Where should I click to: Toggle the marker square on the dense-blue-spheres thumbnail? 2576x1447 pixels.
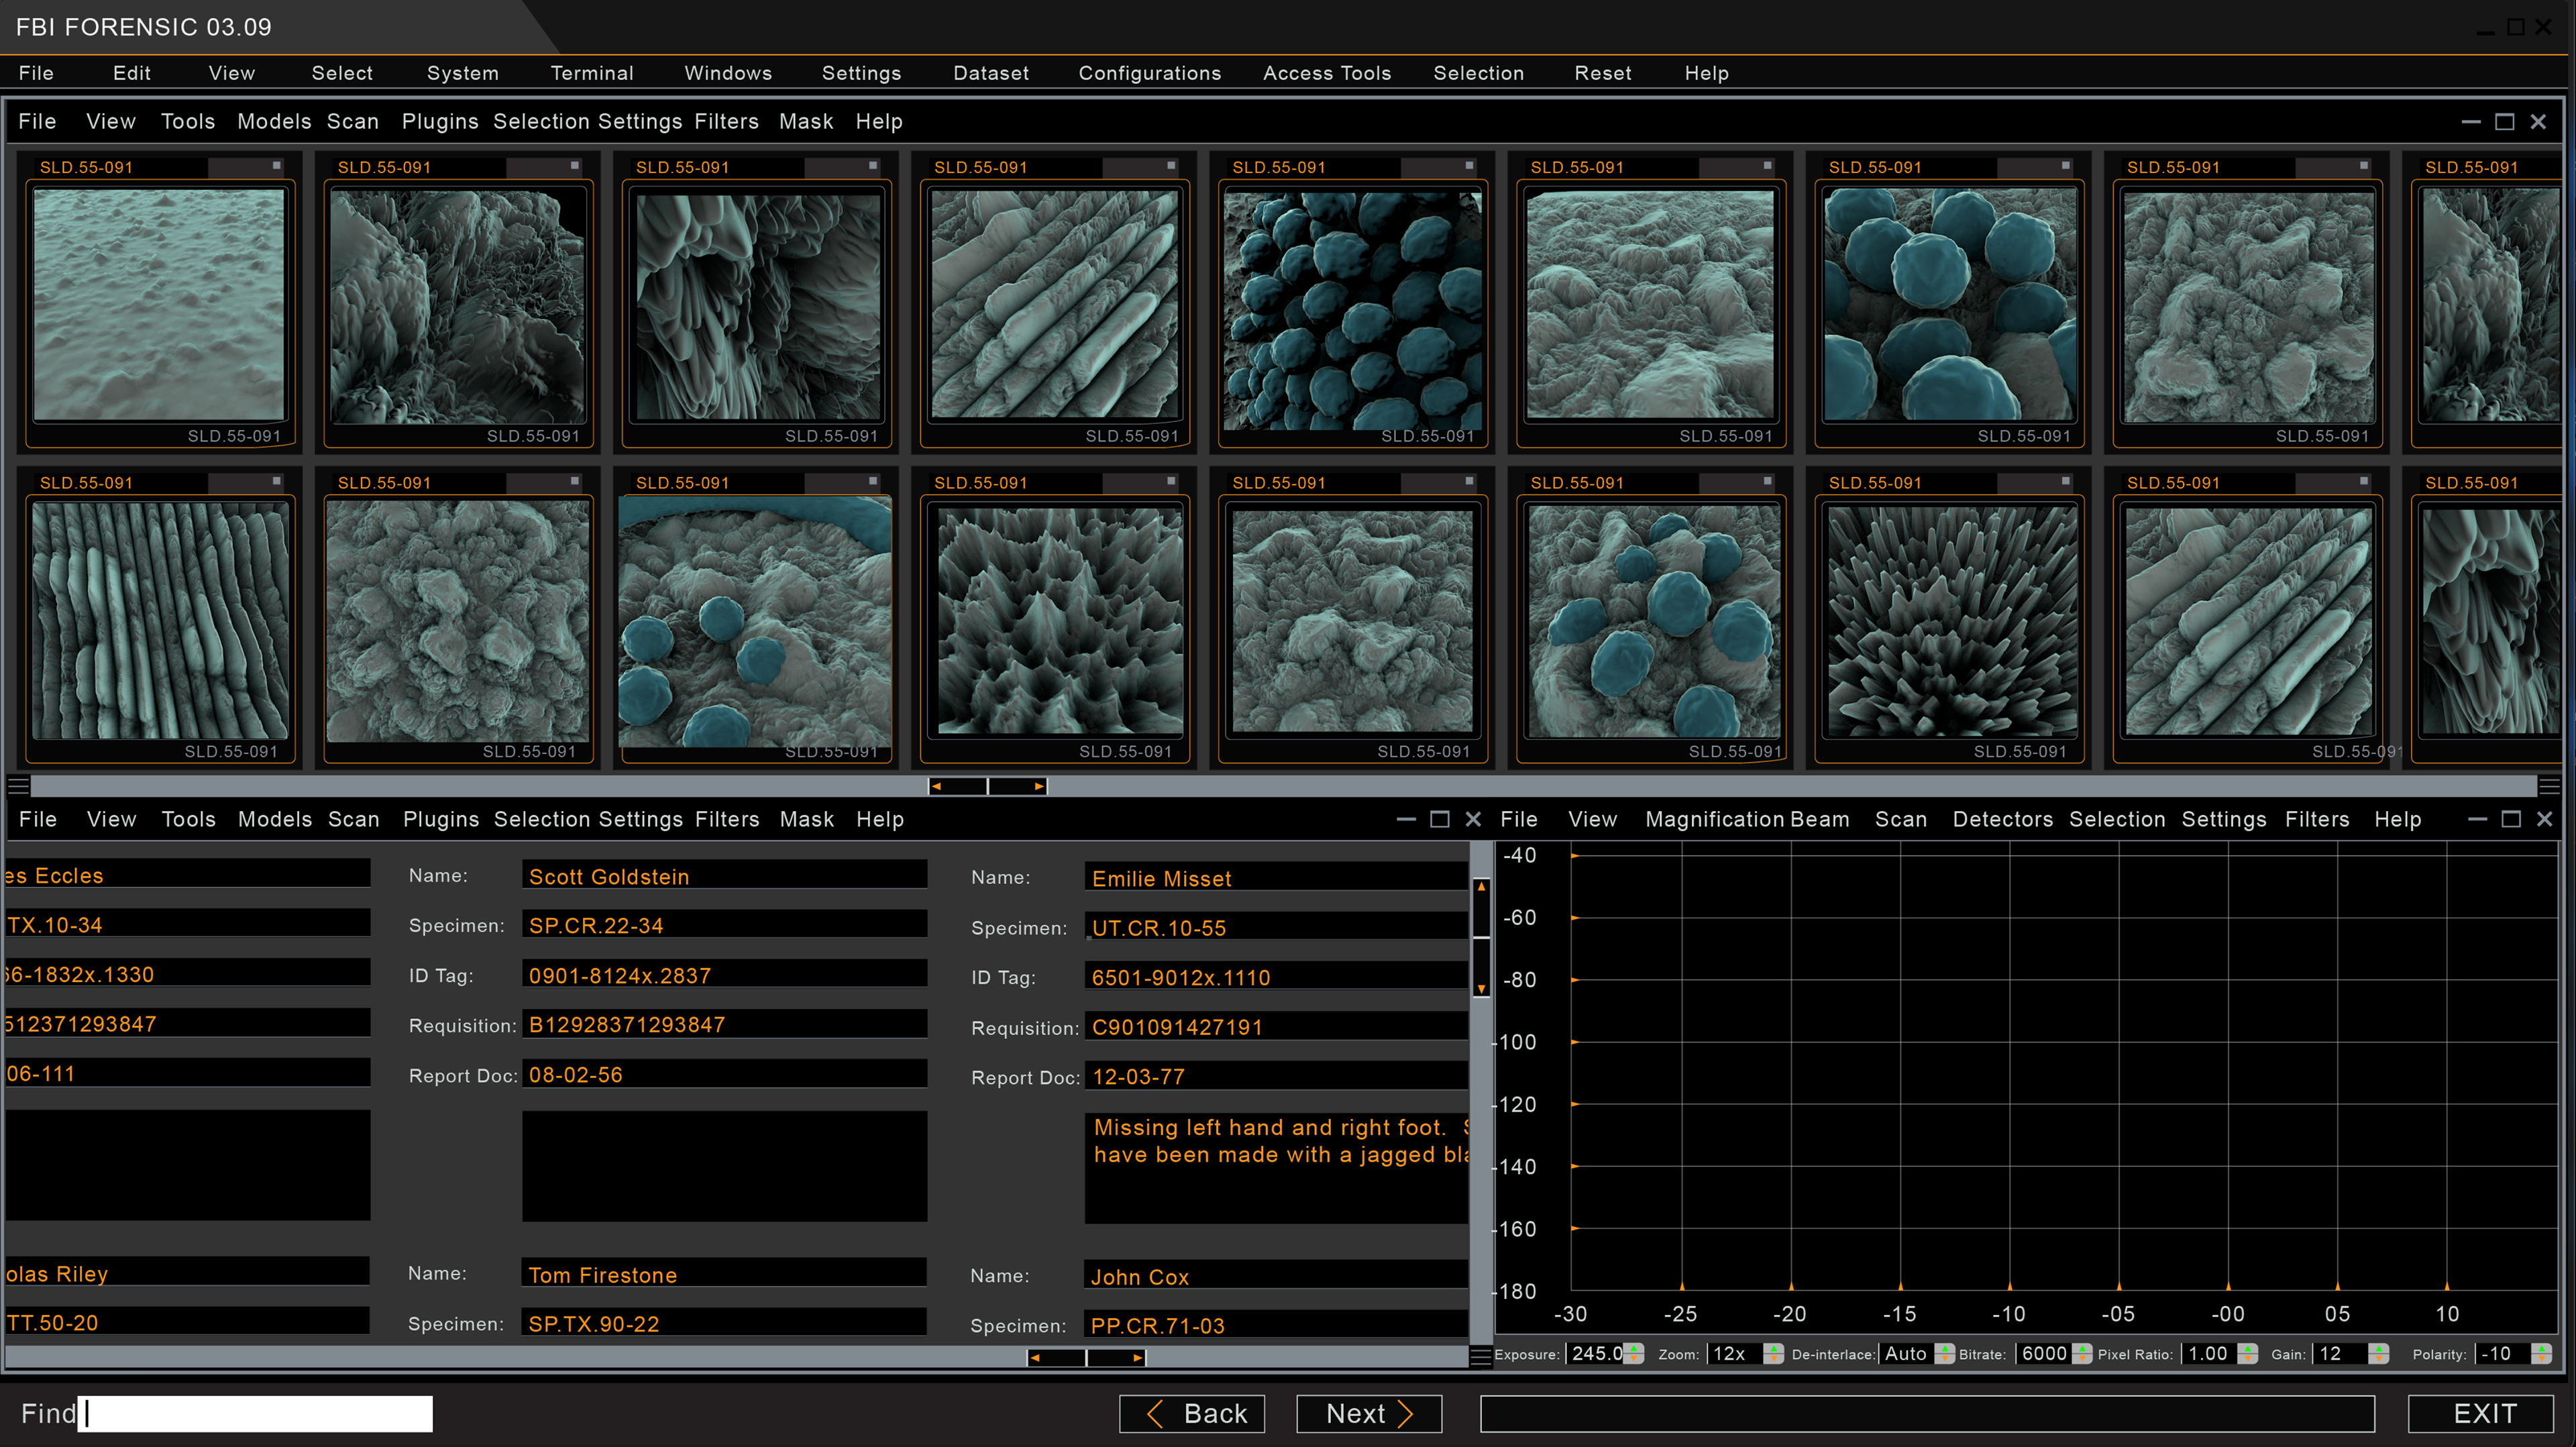click(1469, 166)
